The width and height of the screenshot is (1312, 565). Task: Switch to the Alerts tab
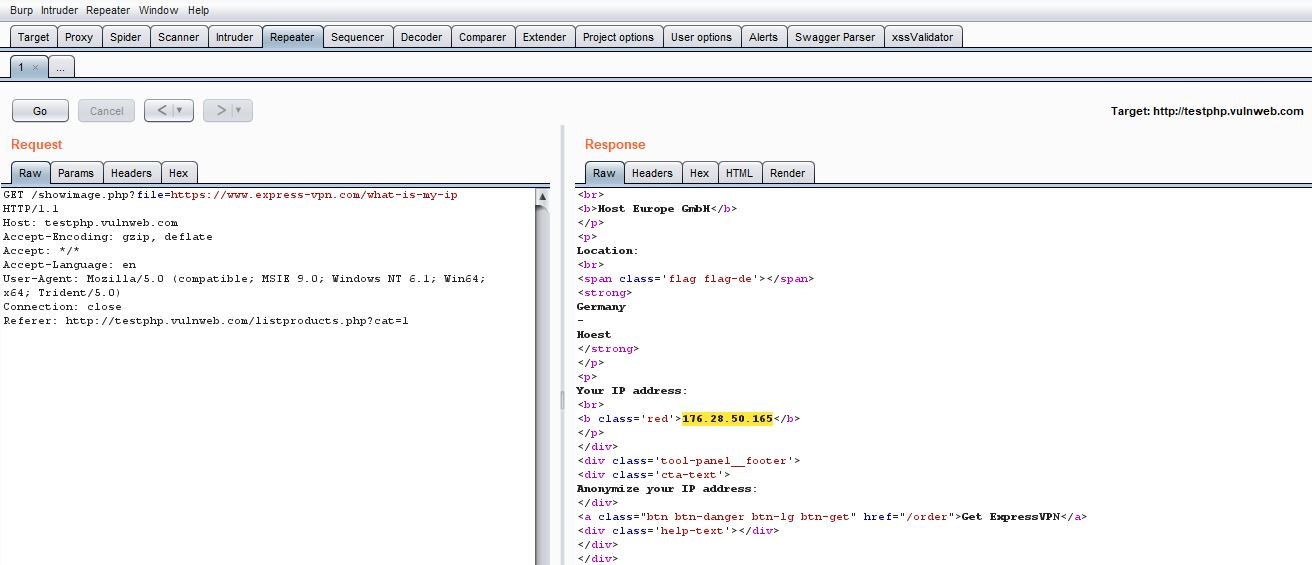pyautogui.click(x=763, y=37)
